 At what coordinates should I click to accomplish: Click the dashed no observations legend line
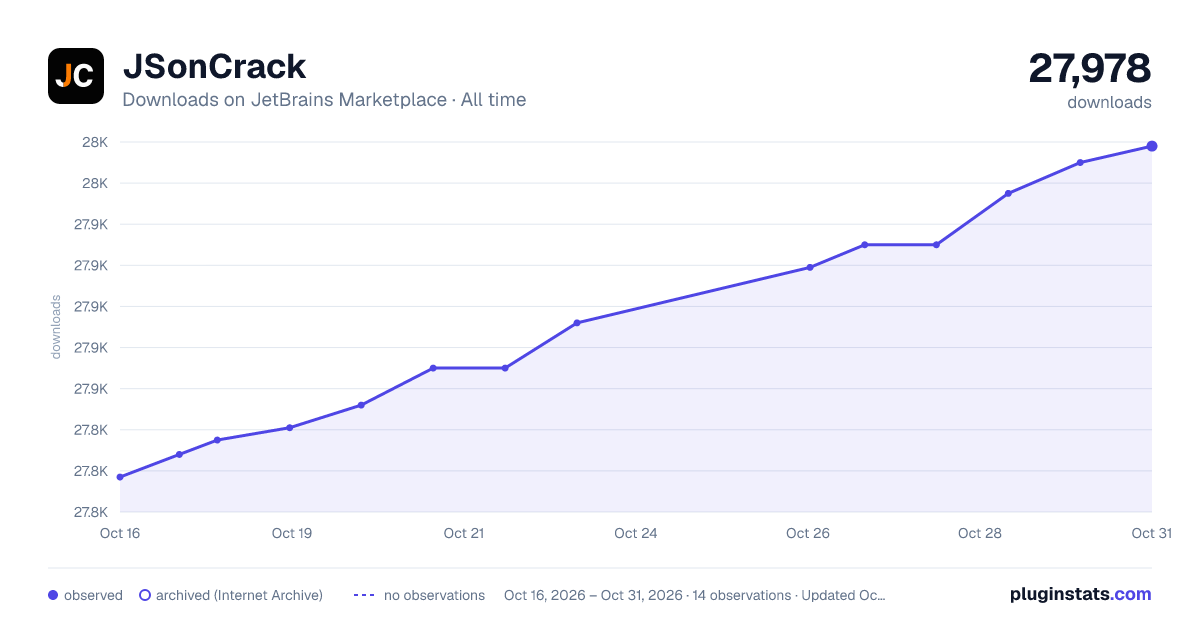(364, 595)
